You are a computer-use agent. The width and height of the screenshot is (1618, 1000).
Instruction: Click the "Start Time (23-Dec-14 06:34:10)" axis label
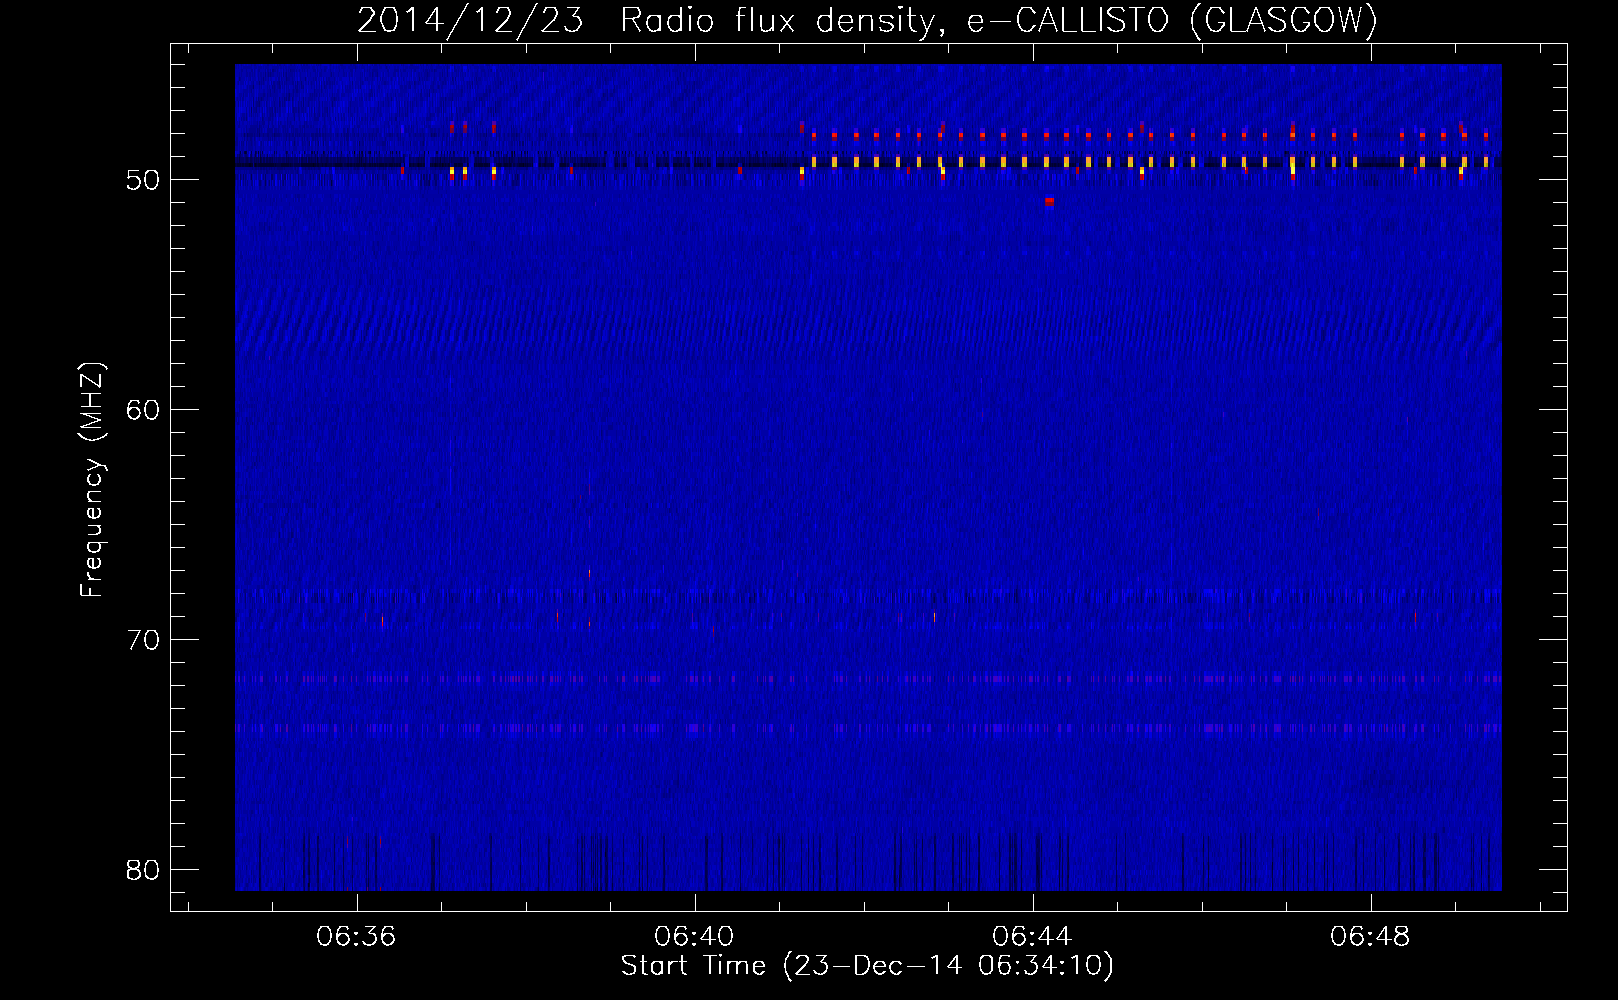coord(867,966)
